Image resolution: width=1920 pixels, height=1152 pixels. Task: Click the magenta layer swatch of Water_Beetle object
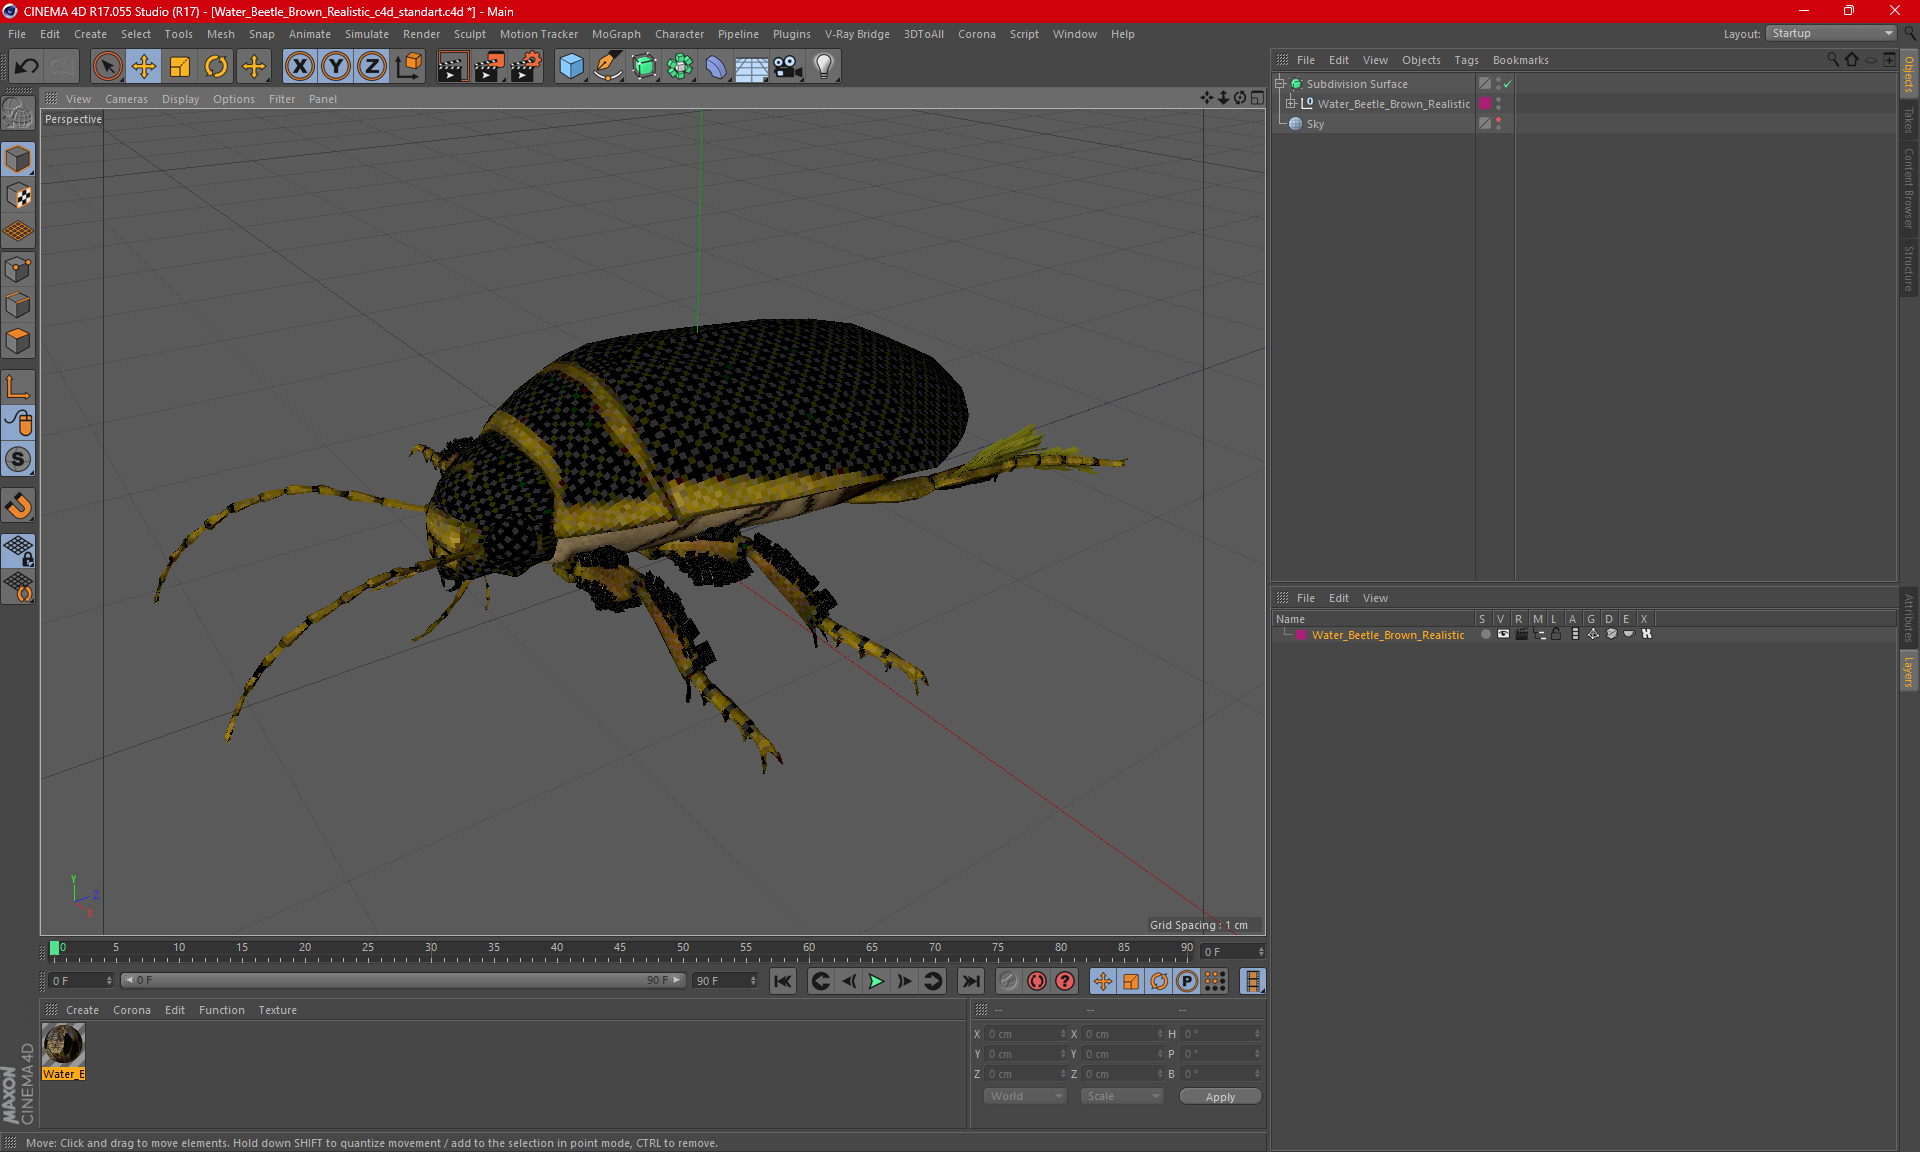[x=1485, y=104]
